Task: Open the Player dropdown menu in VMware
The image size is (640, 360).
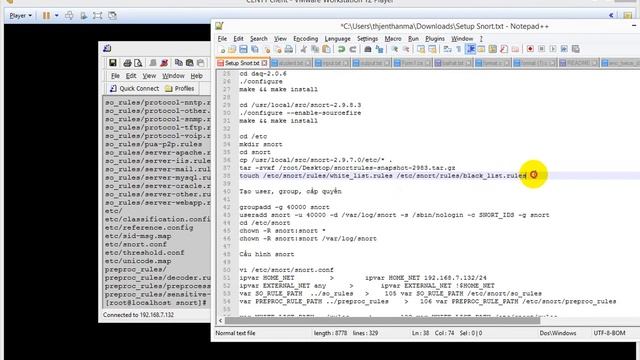Action: click(x=20, y=16)
